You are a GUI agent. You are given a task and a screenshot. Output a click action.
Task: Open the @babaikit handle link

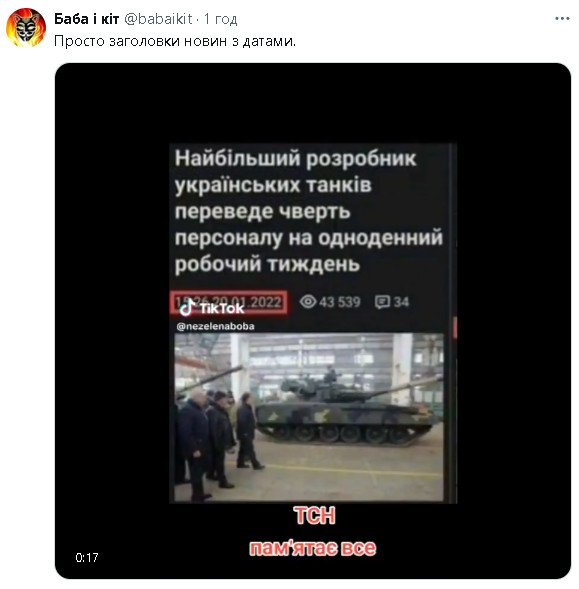pyautogui.click(x=158, y=18)
